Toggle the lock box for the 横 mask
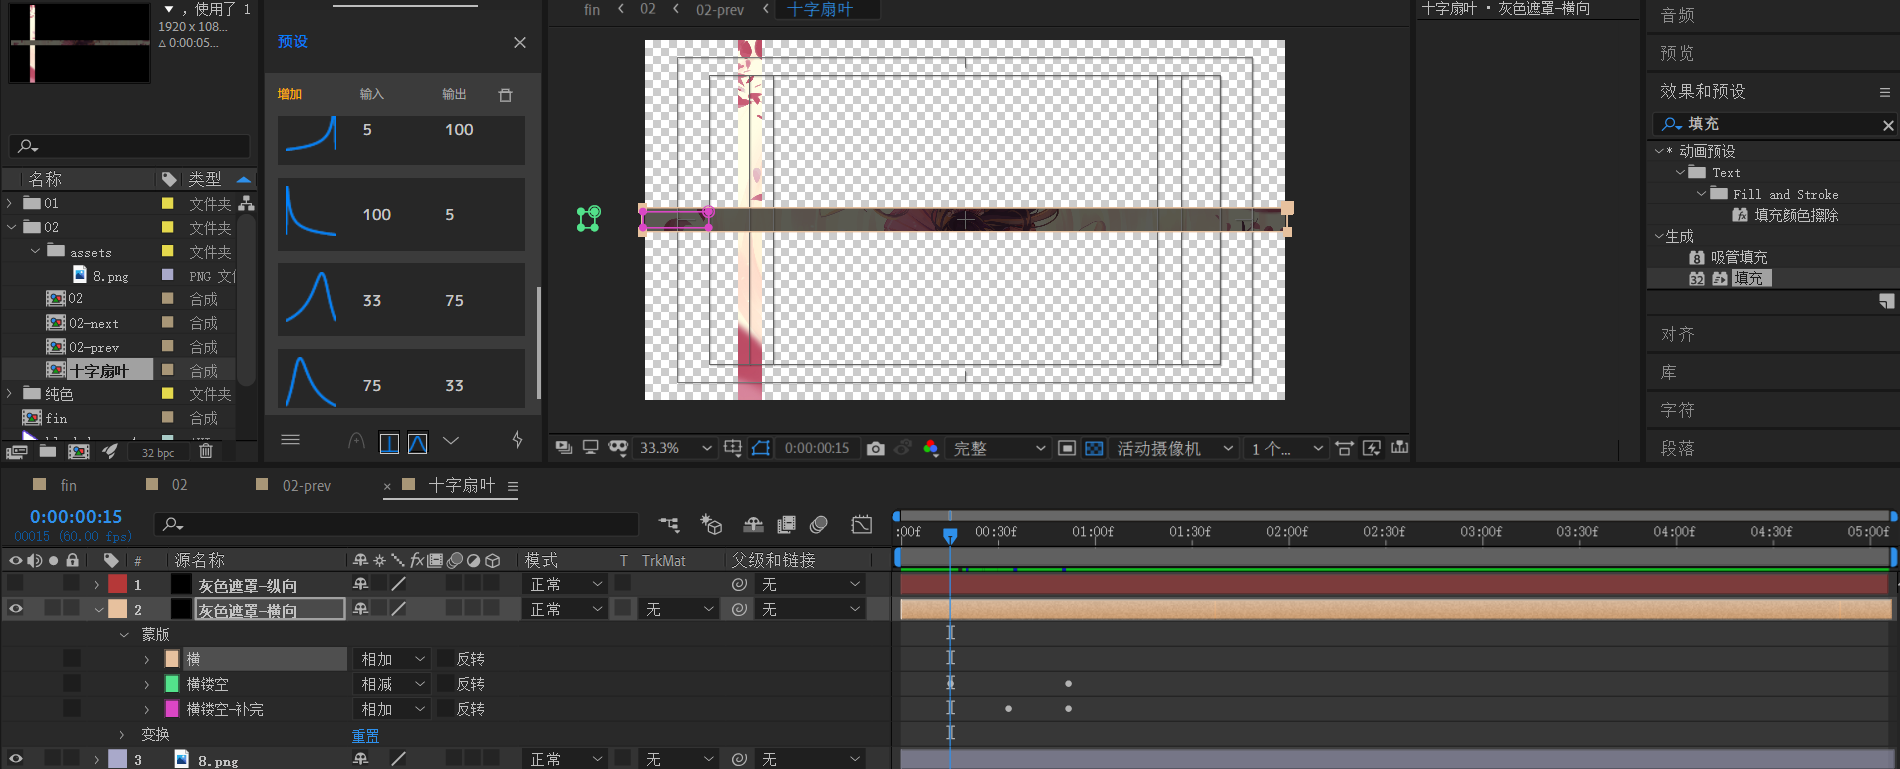 pos(72,658)
